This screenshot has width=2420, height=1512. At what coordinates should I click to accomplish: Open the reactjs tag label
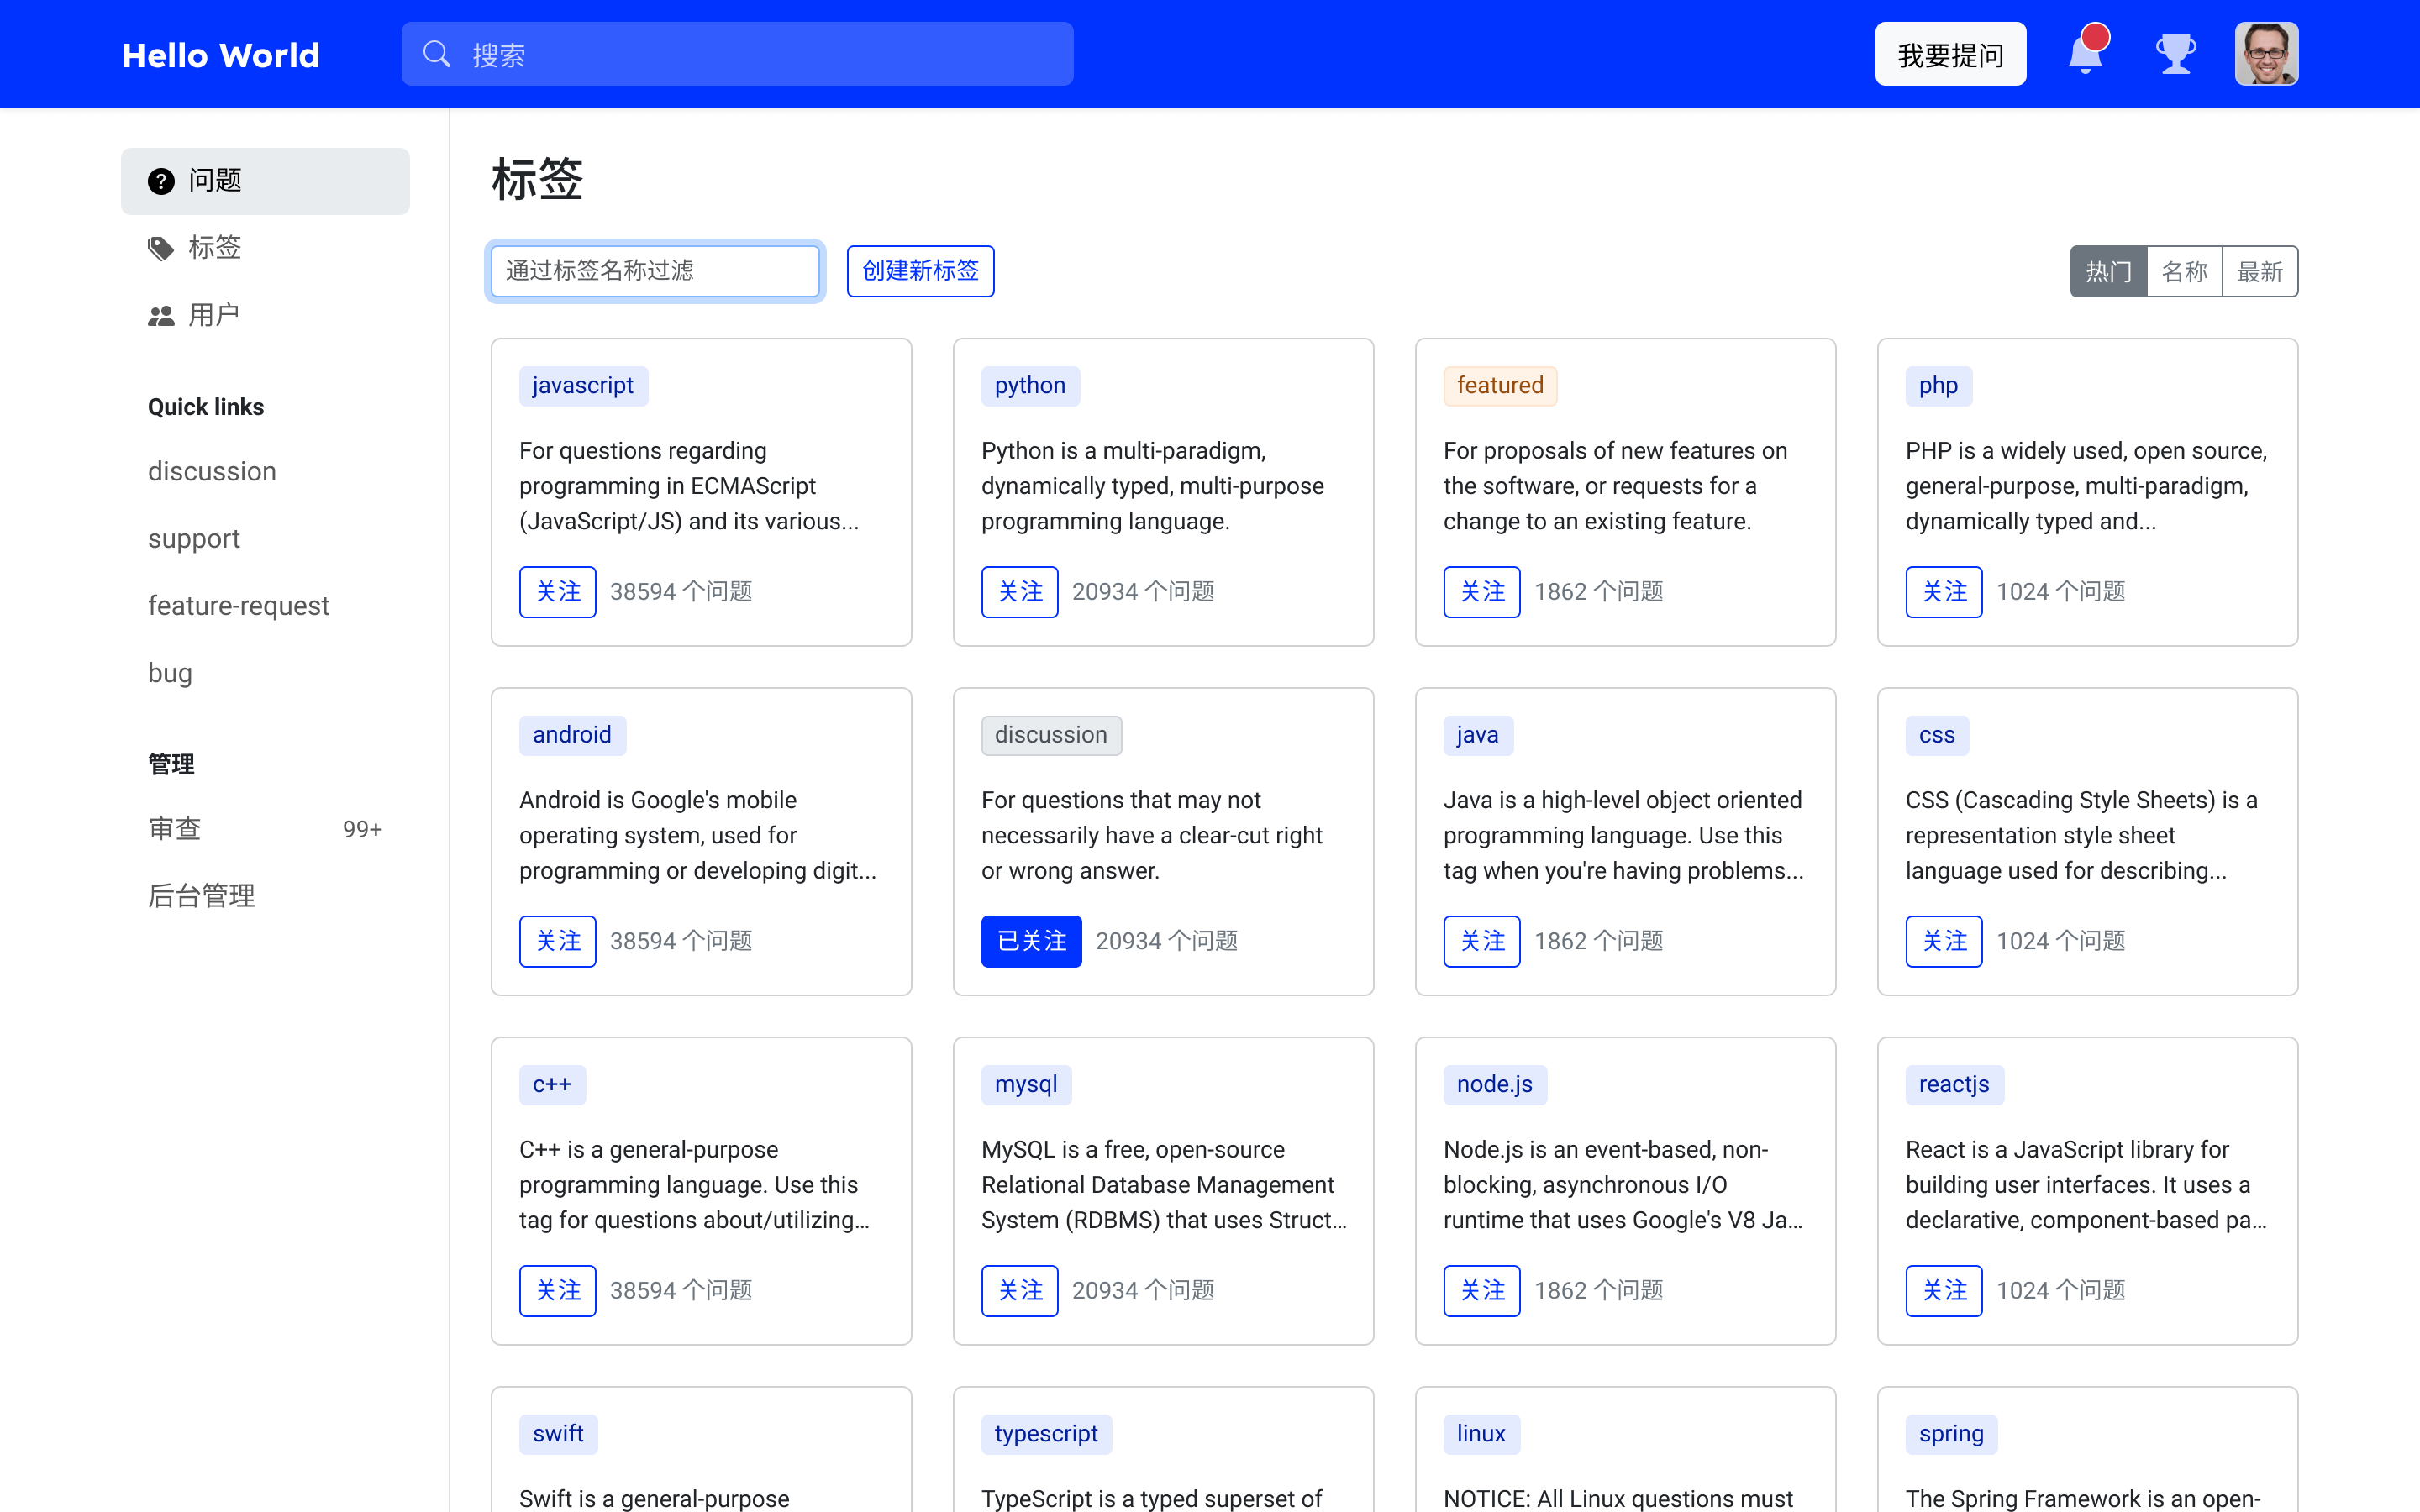point(1954,1085)
